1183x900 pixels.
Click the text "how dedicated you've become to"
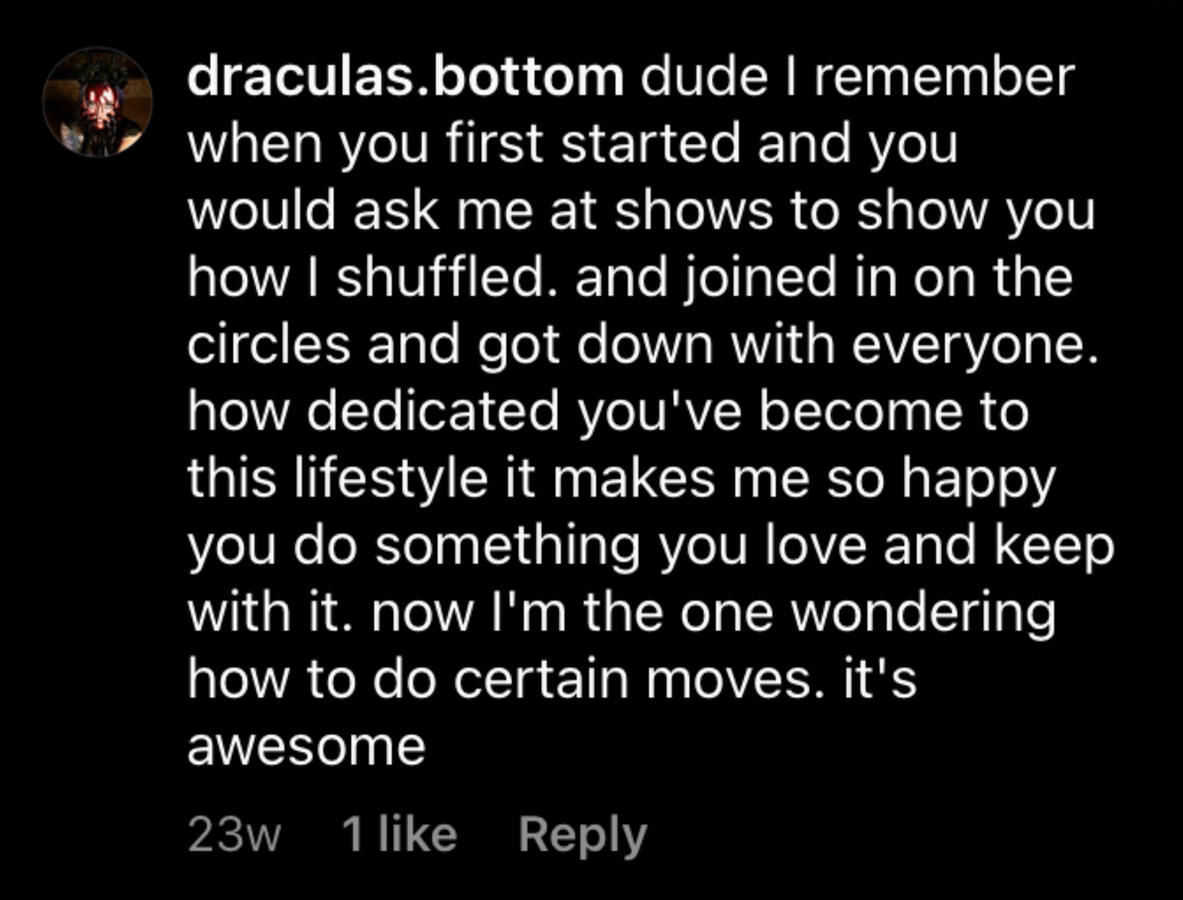tap(607, 413)
